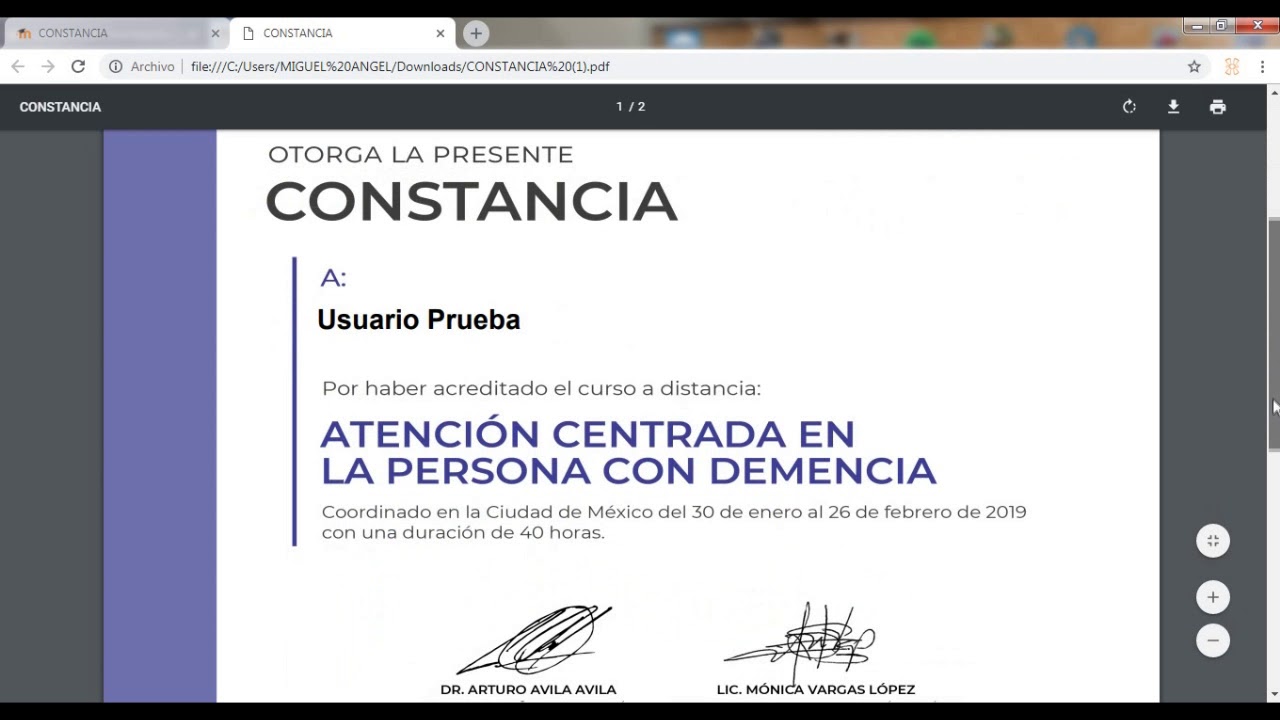Click the scrollbar up arrow

pos(1274,92)
